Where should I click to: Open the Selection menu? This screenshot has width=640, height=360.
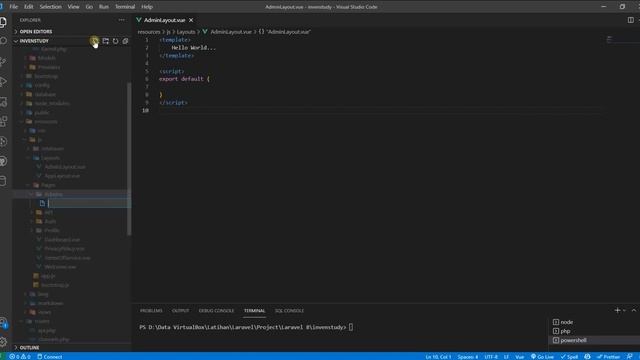click(x=51, y=7)
